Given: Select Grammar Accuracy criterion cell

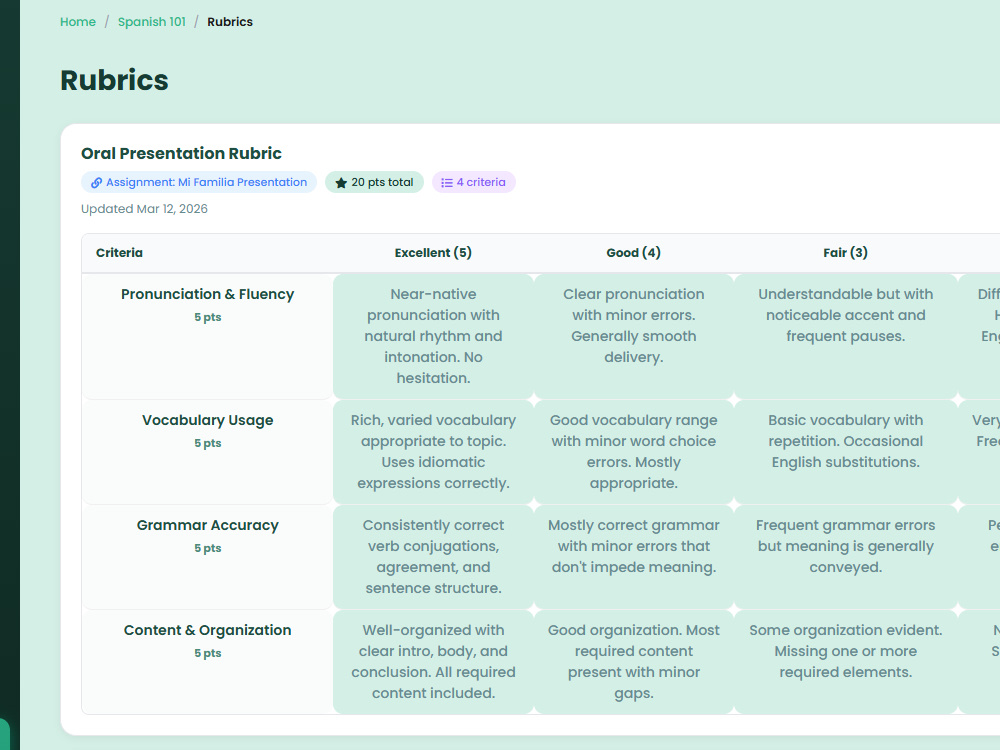Looking at the screenshot, I should pos(207,557).
